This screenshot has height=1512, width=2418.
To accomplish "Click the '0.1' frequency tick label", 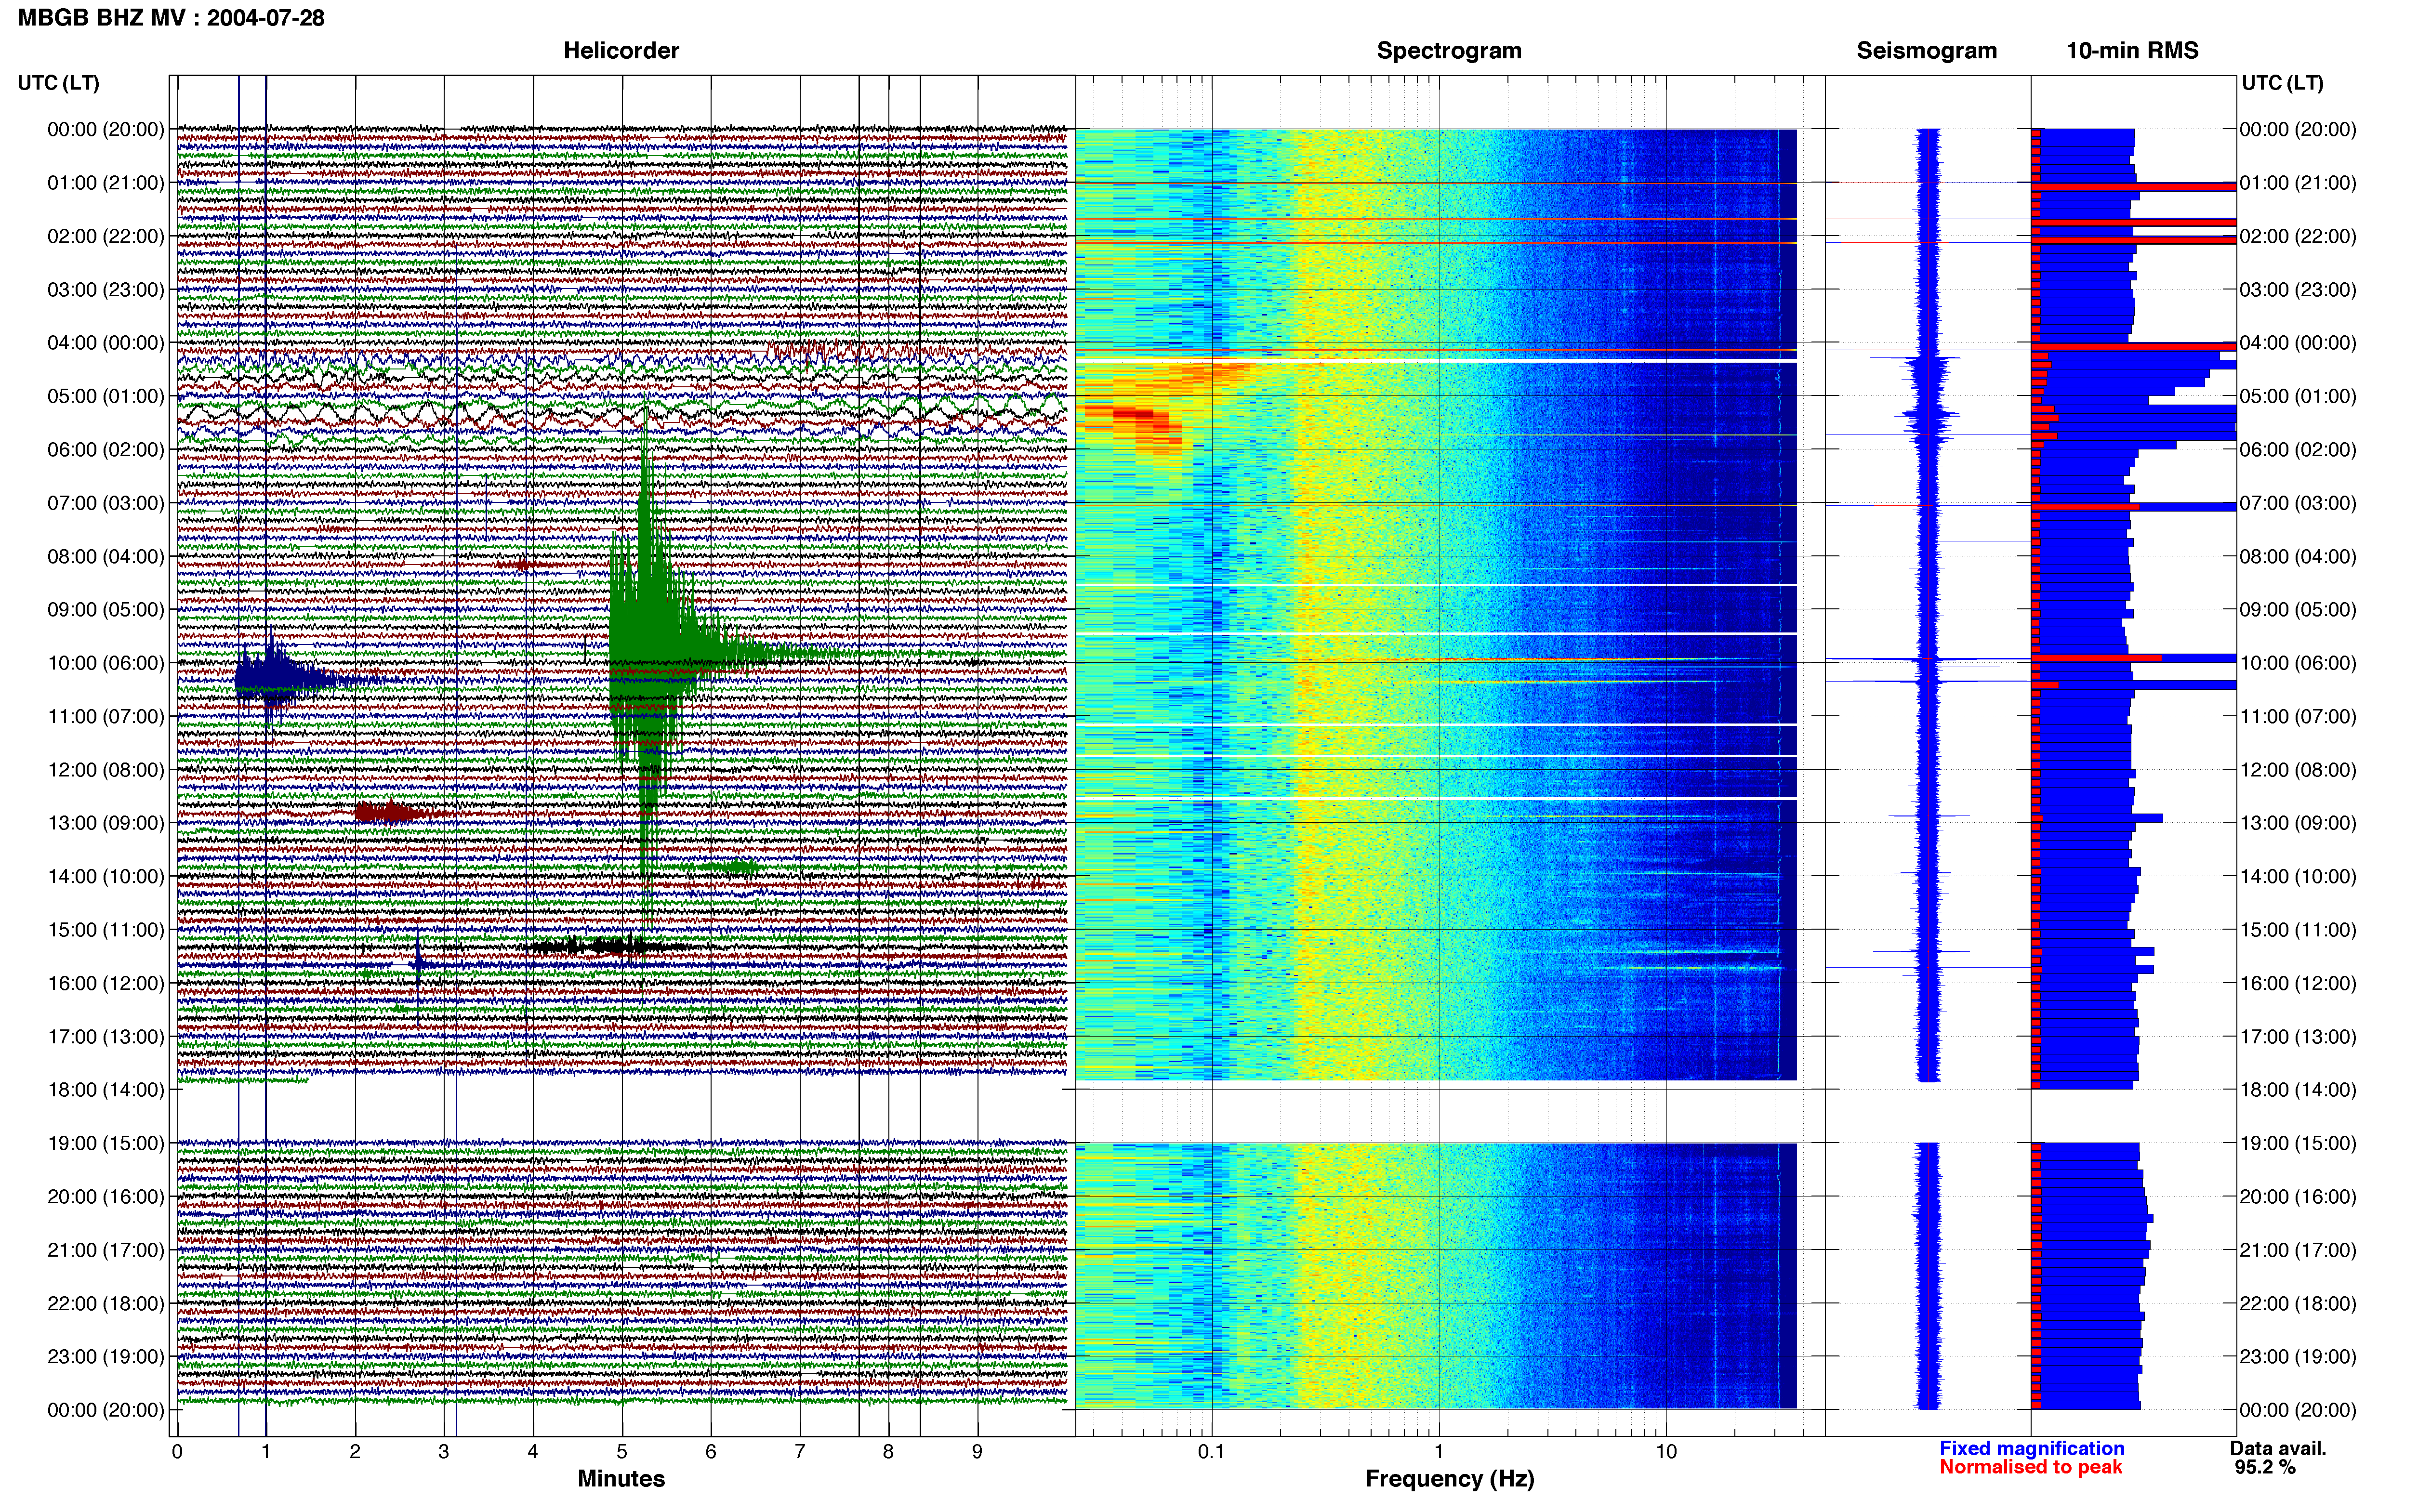I will 1211,1451.
